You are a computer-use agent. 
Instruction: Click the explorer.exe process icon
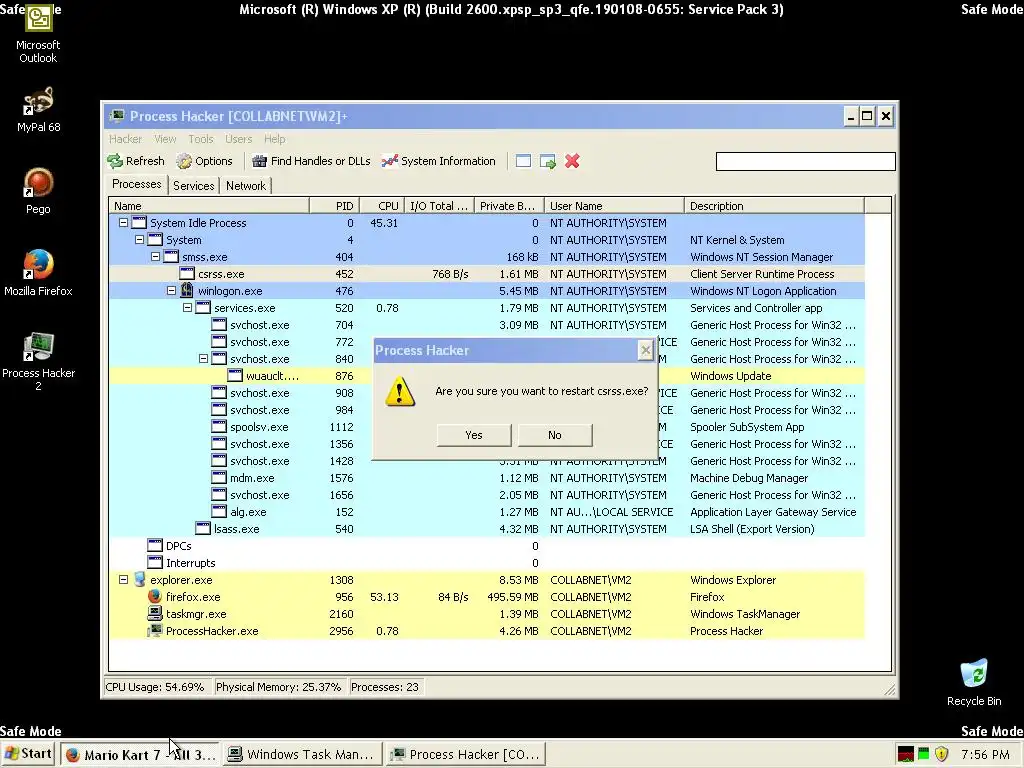click(139, 580)
